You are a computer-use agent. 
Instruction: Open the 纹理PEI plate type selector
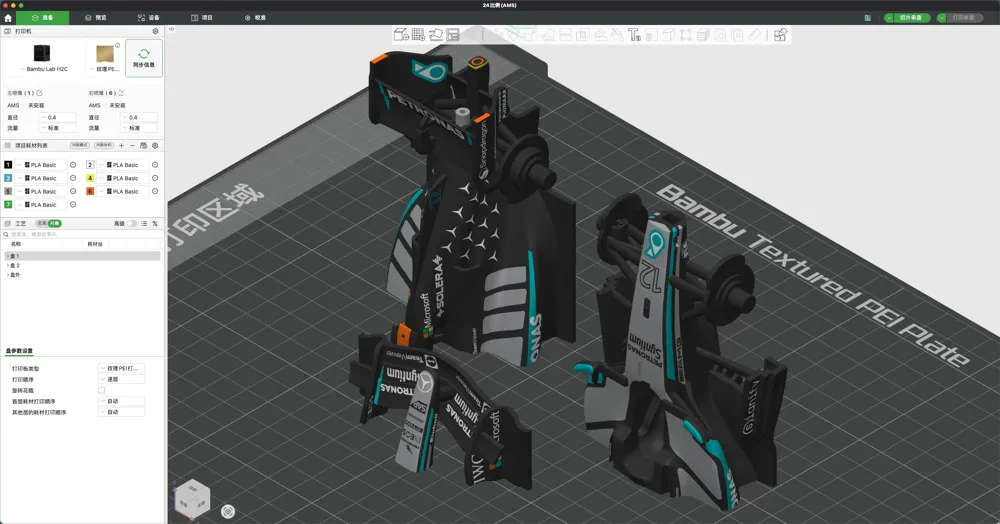tap(105, 58)
